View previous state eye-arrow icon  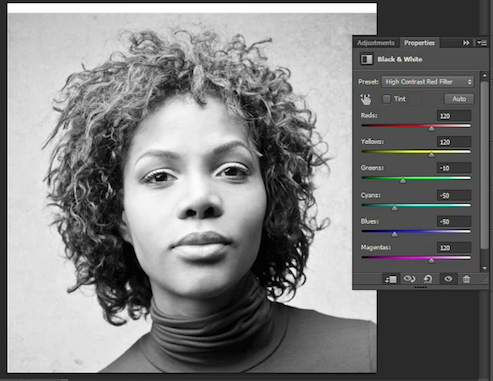pyautogui.click(x=409, y=279)
